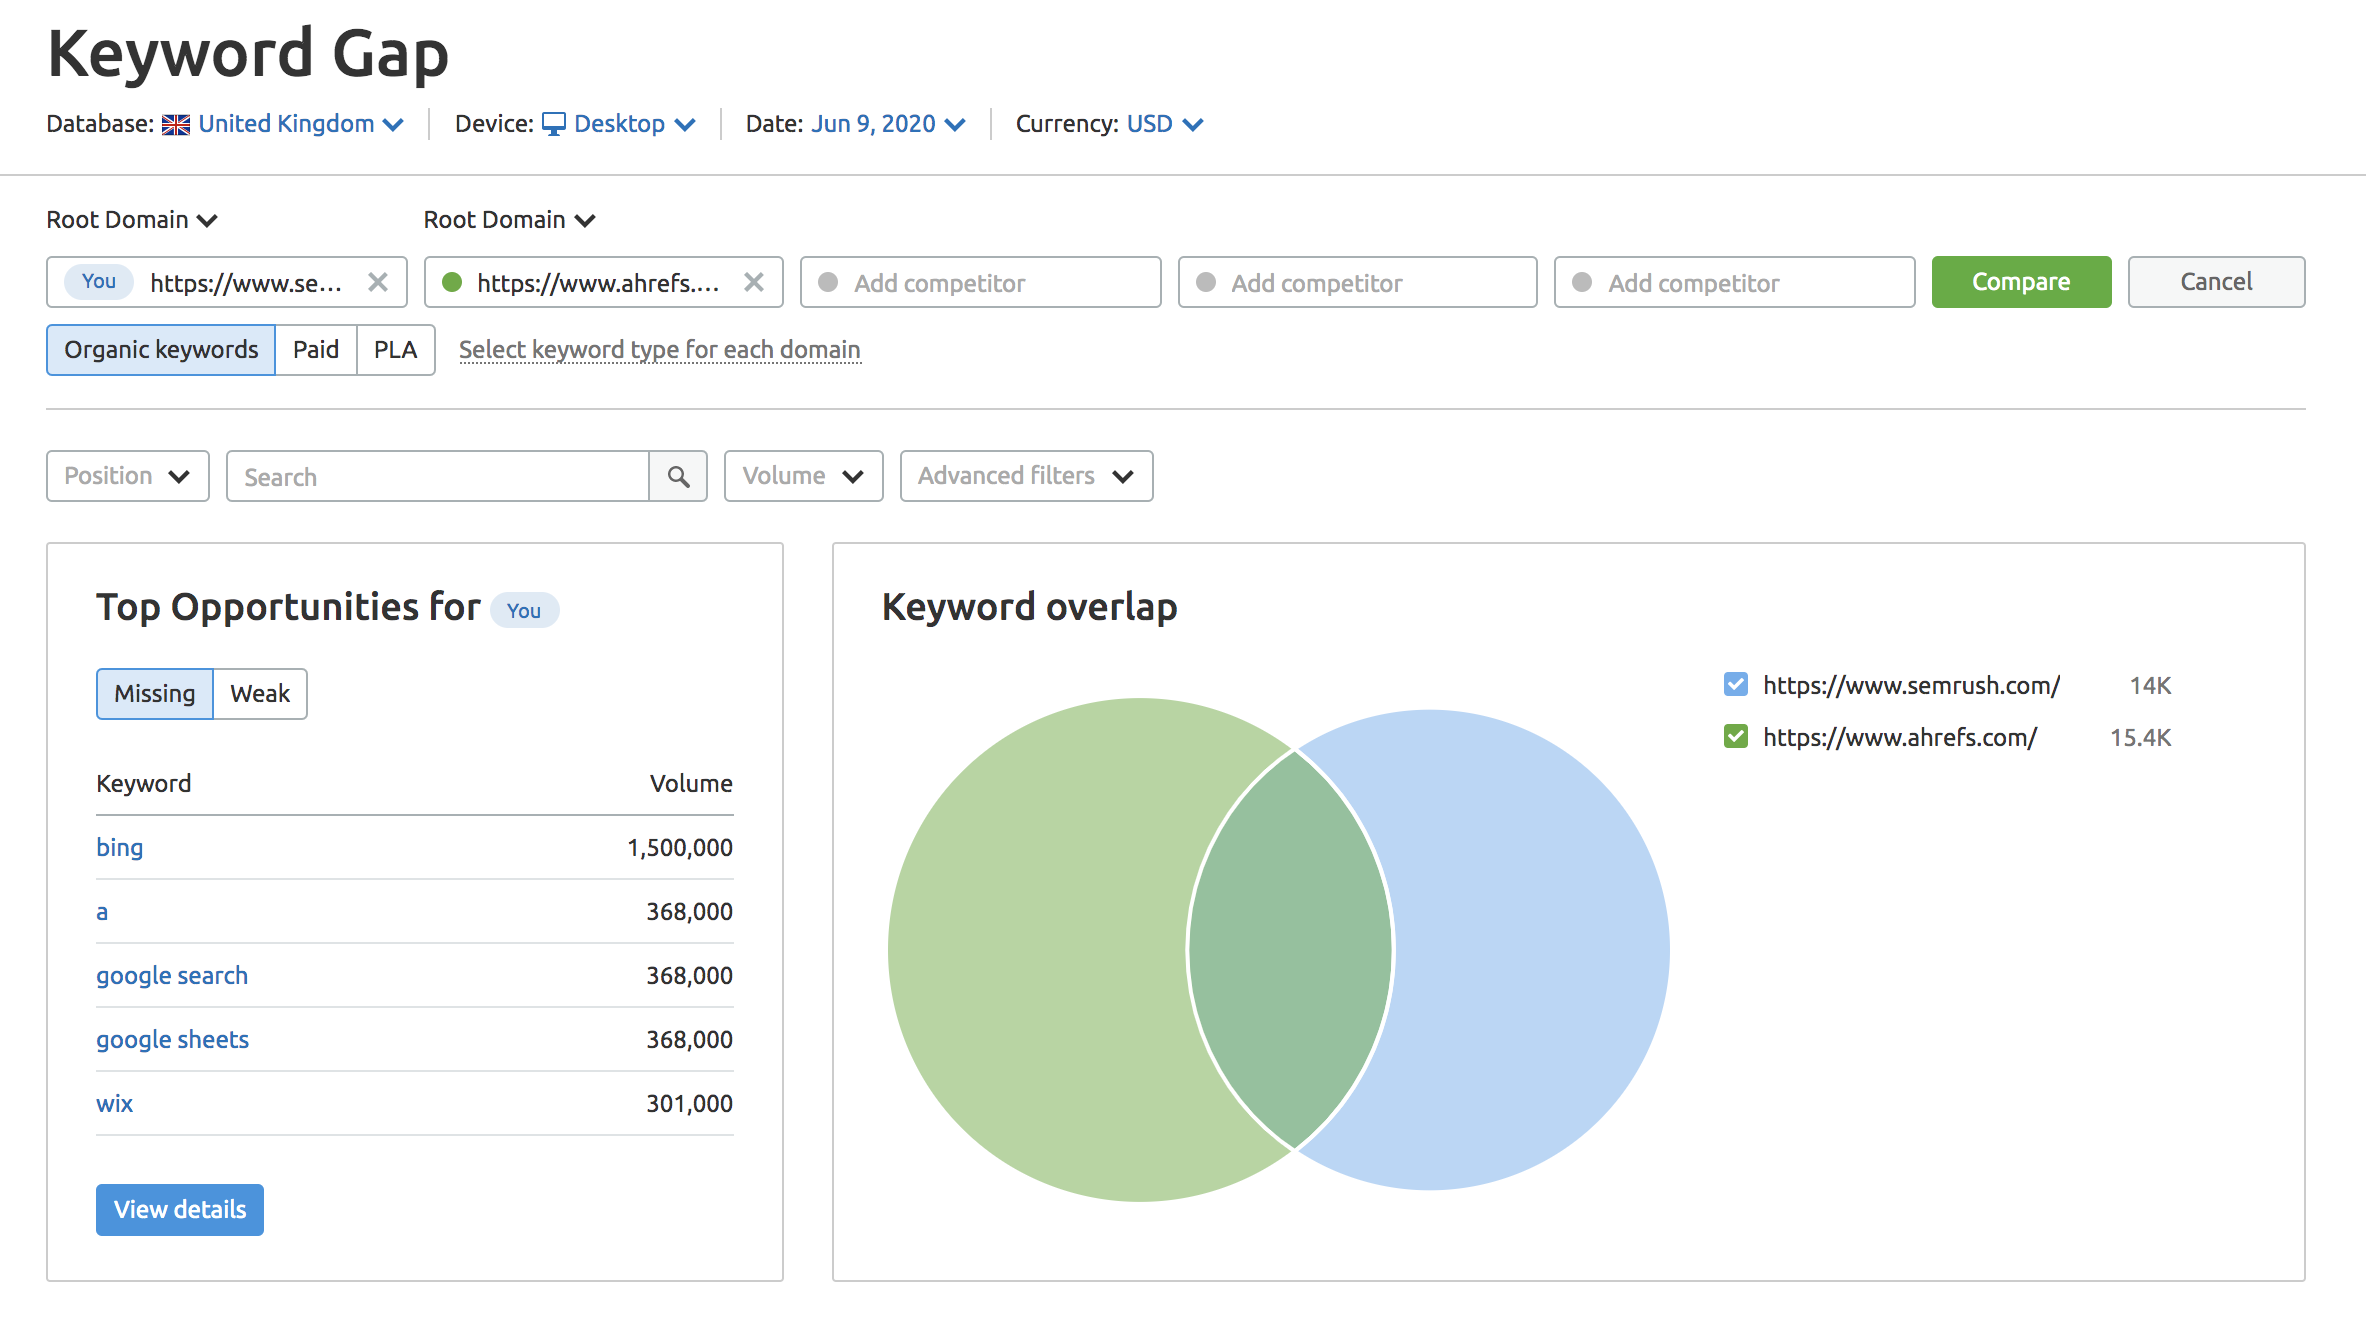Click the 'You' badge in first domain field
Viewport: 2366px width, 1318px height.
(99, 281)
